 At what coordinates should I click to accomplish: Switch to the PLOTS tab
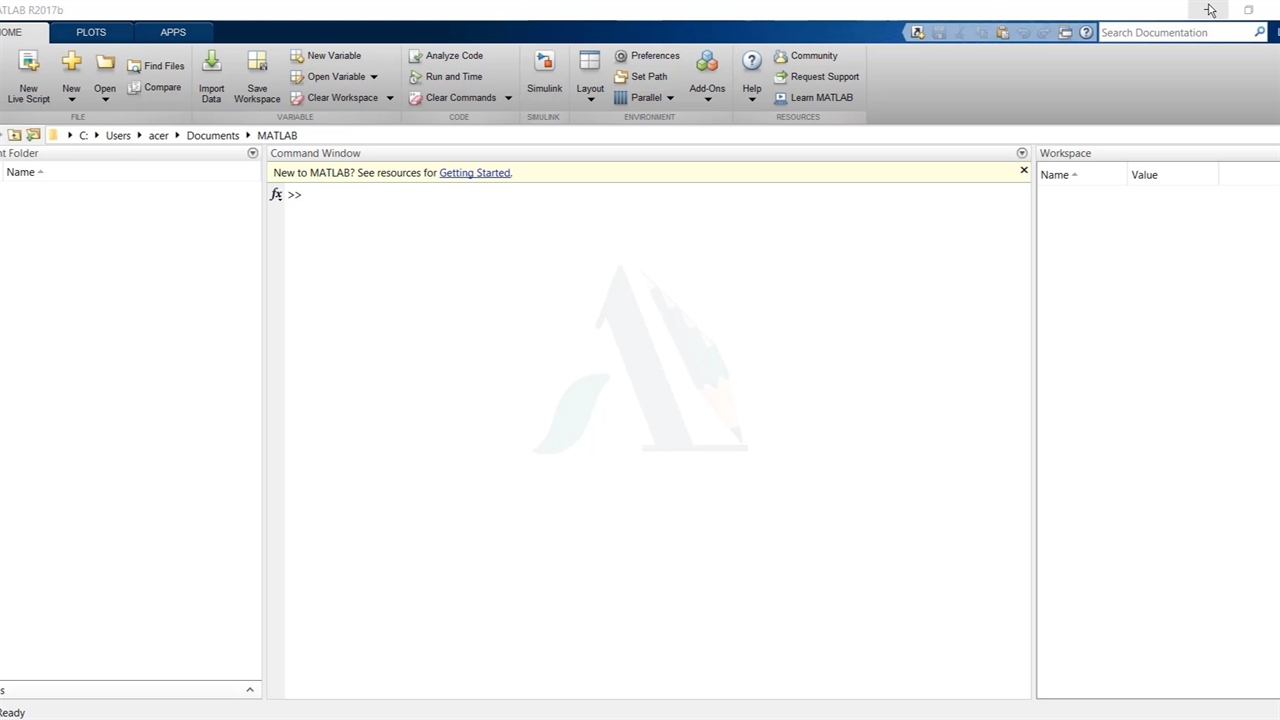click(x=91, y=32)
